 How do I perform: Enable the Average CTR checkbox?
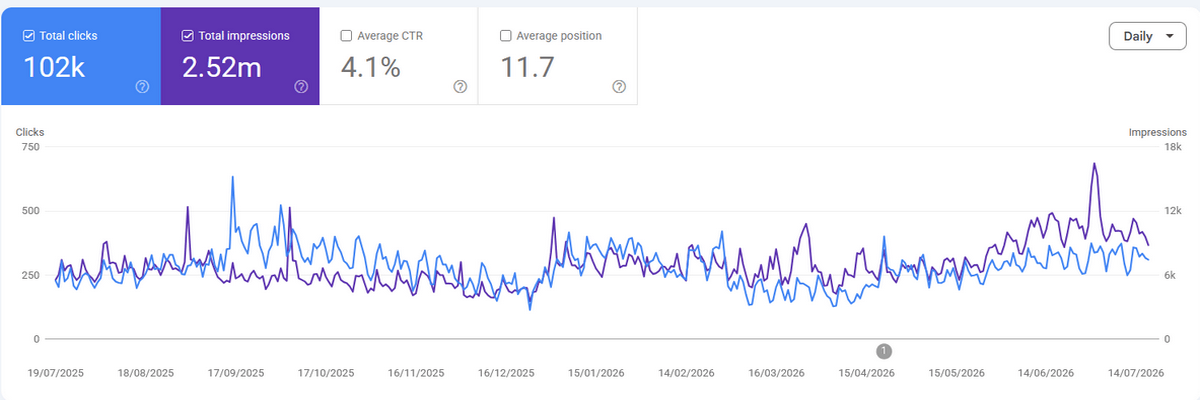point(347,36)
